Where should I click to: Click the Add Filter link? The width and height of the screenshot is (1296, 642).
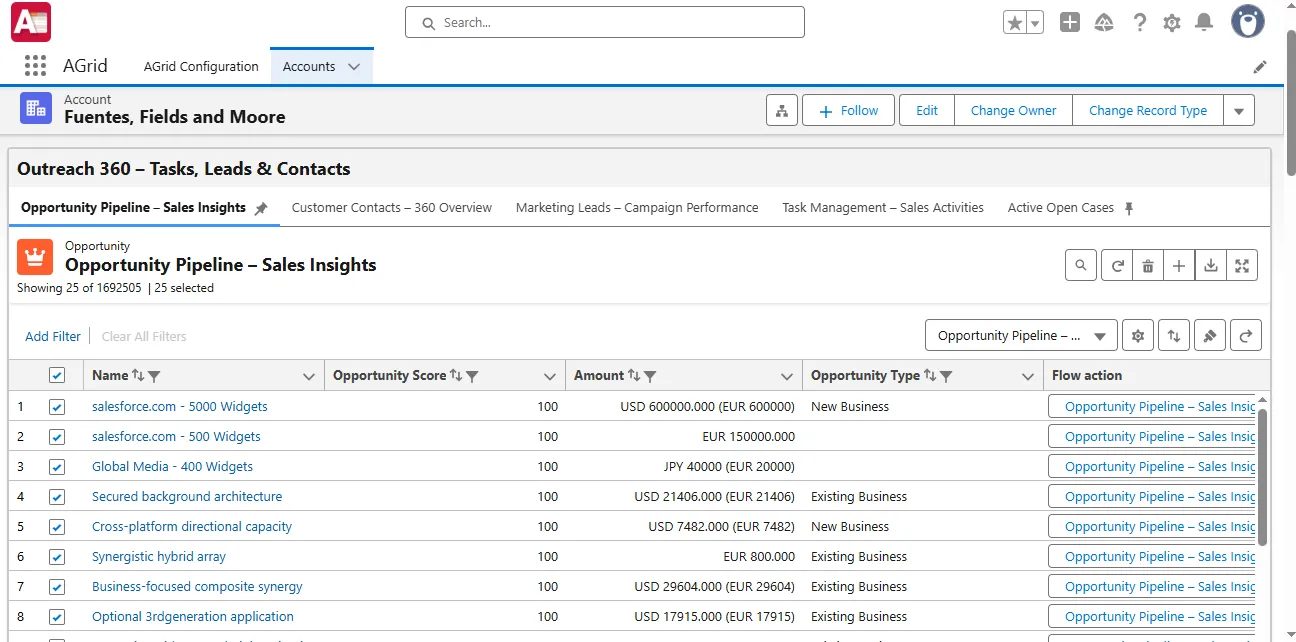click(53, 337)
